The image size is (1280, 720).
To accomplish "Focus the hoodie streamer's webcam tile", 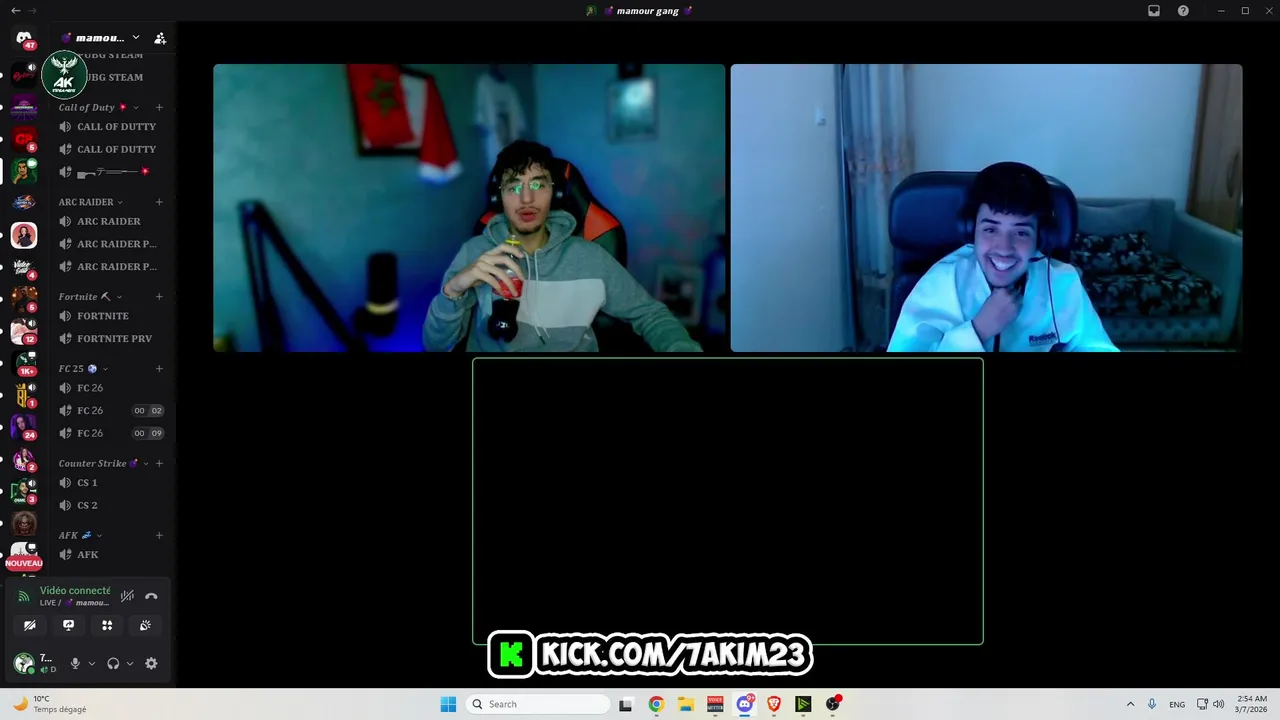I will click(469, 208).
